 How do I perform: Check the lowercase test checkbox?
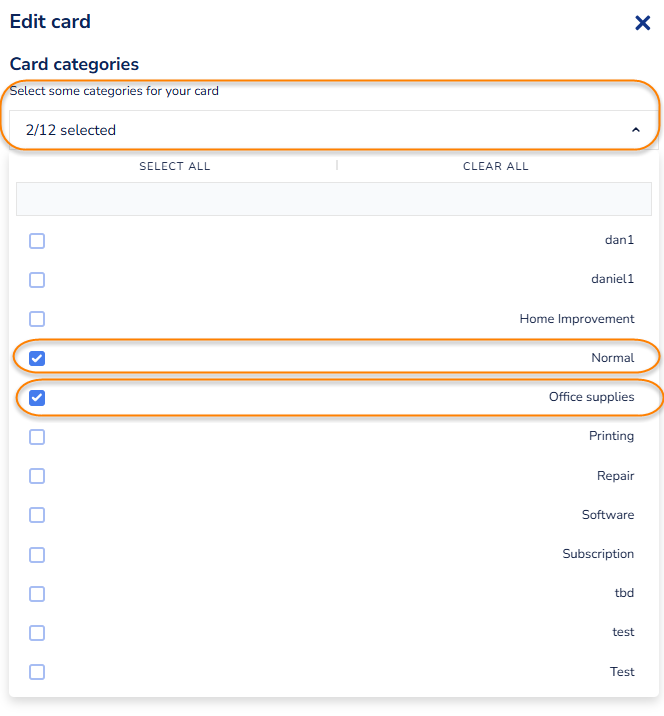(x=37, y=633)
